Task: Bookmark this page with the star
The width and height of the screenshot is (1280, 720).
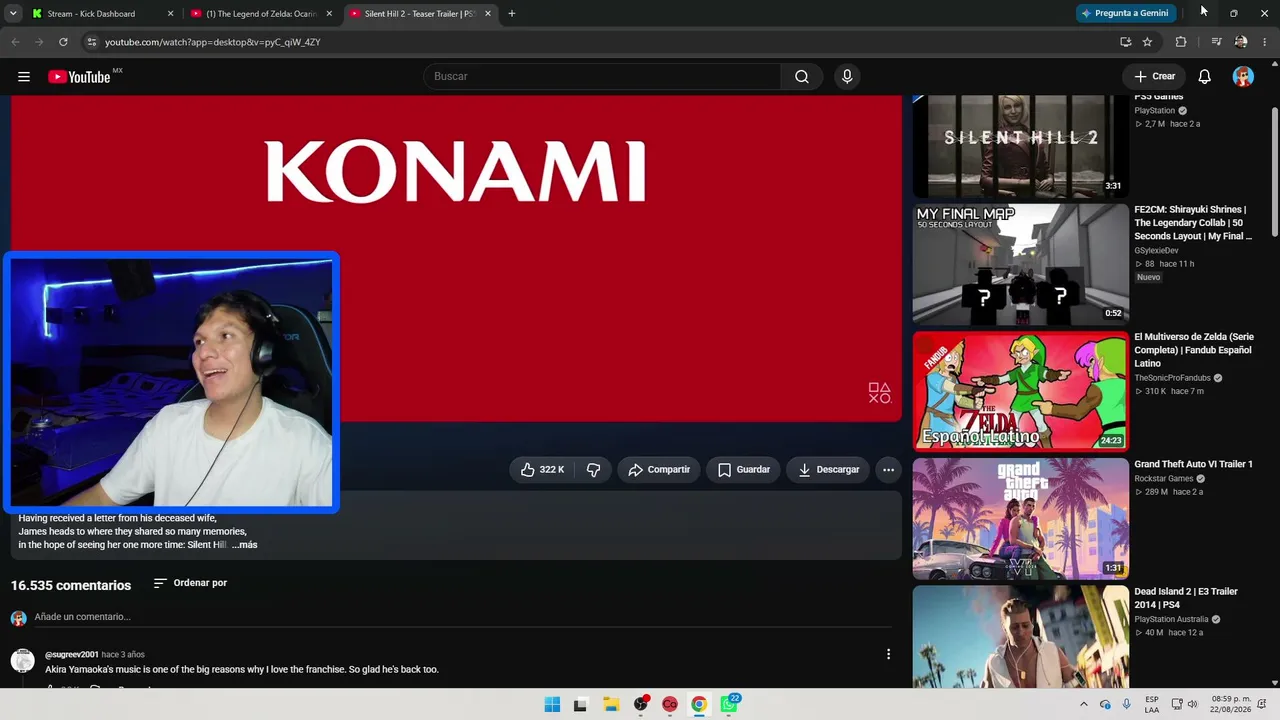Action: [x=1147, y=42]
